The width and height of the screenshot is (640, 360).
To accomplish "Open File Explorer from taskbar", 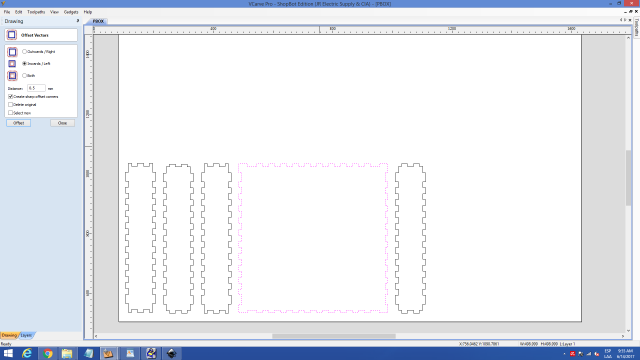I will [67, 353].
